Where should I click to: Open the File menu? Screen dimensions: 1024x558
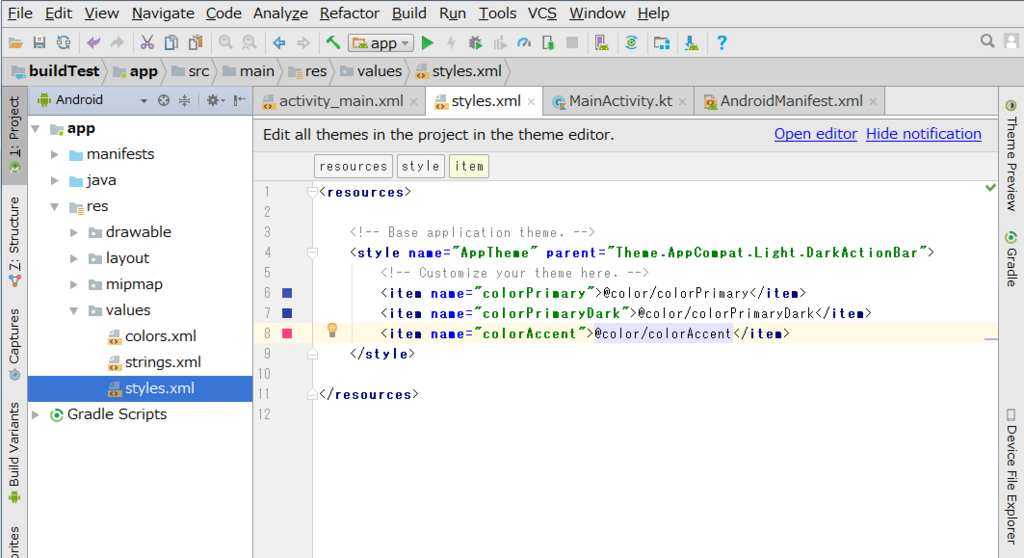(20, 13)
